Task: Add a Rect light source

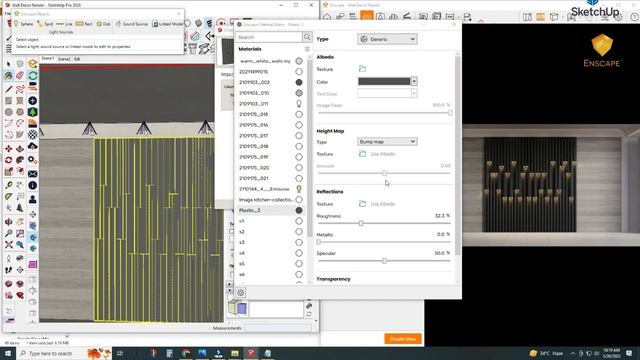Action: pos(84,24)
